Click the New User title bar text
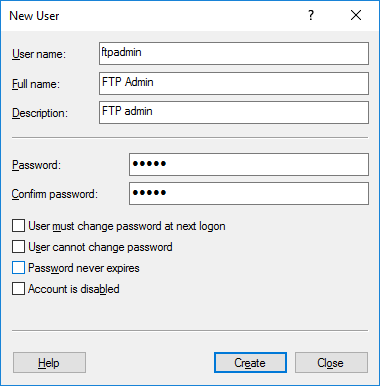380x386 pixels. point(34,16)
